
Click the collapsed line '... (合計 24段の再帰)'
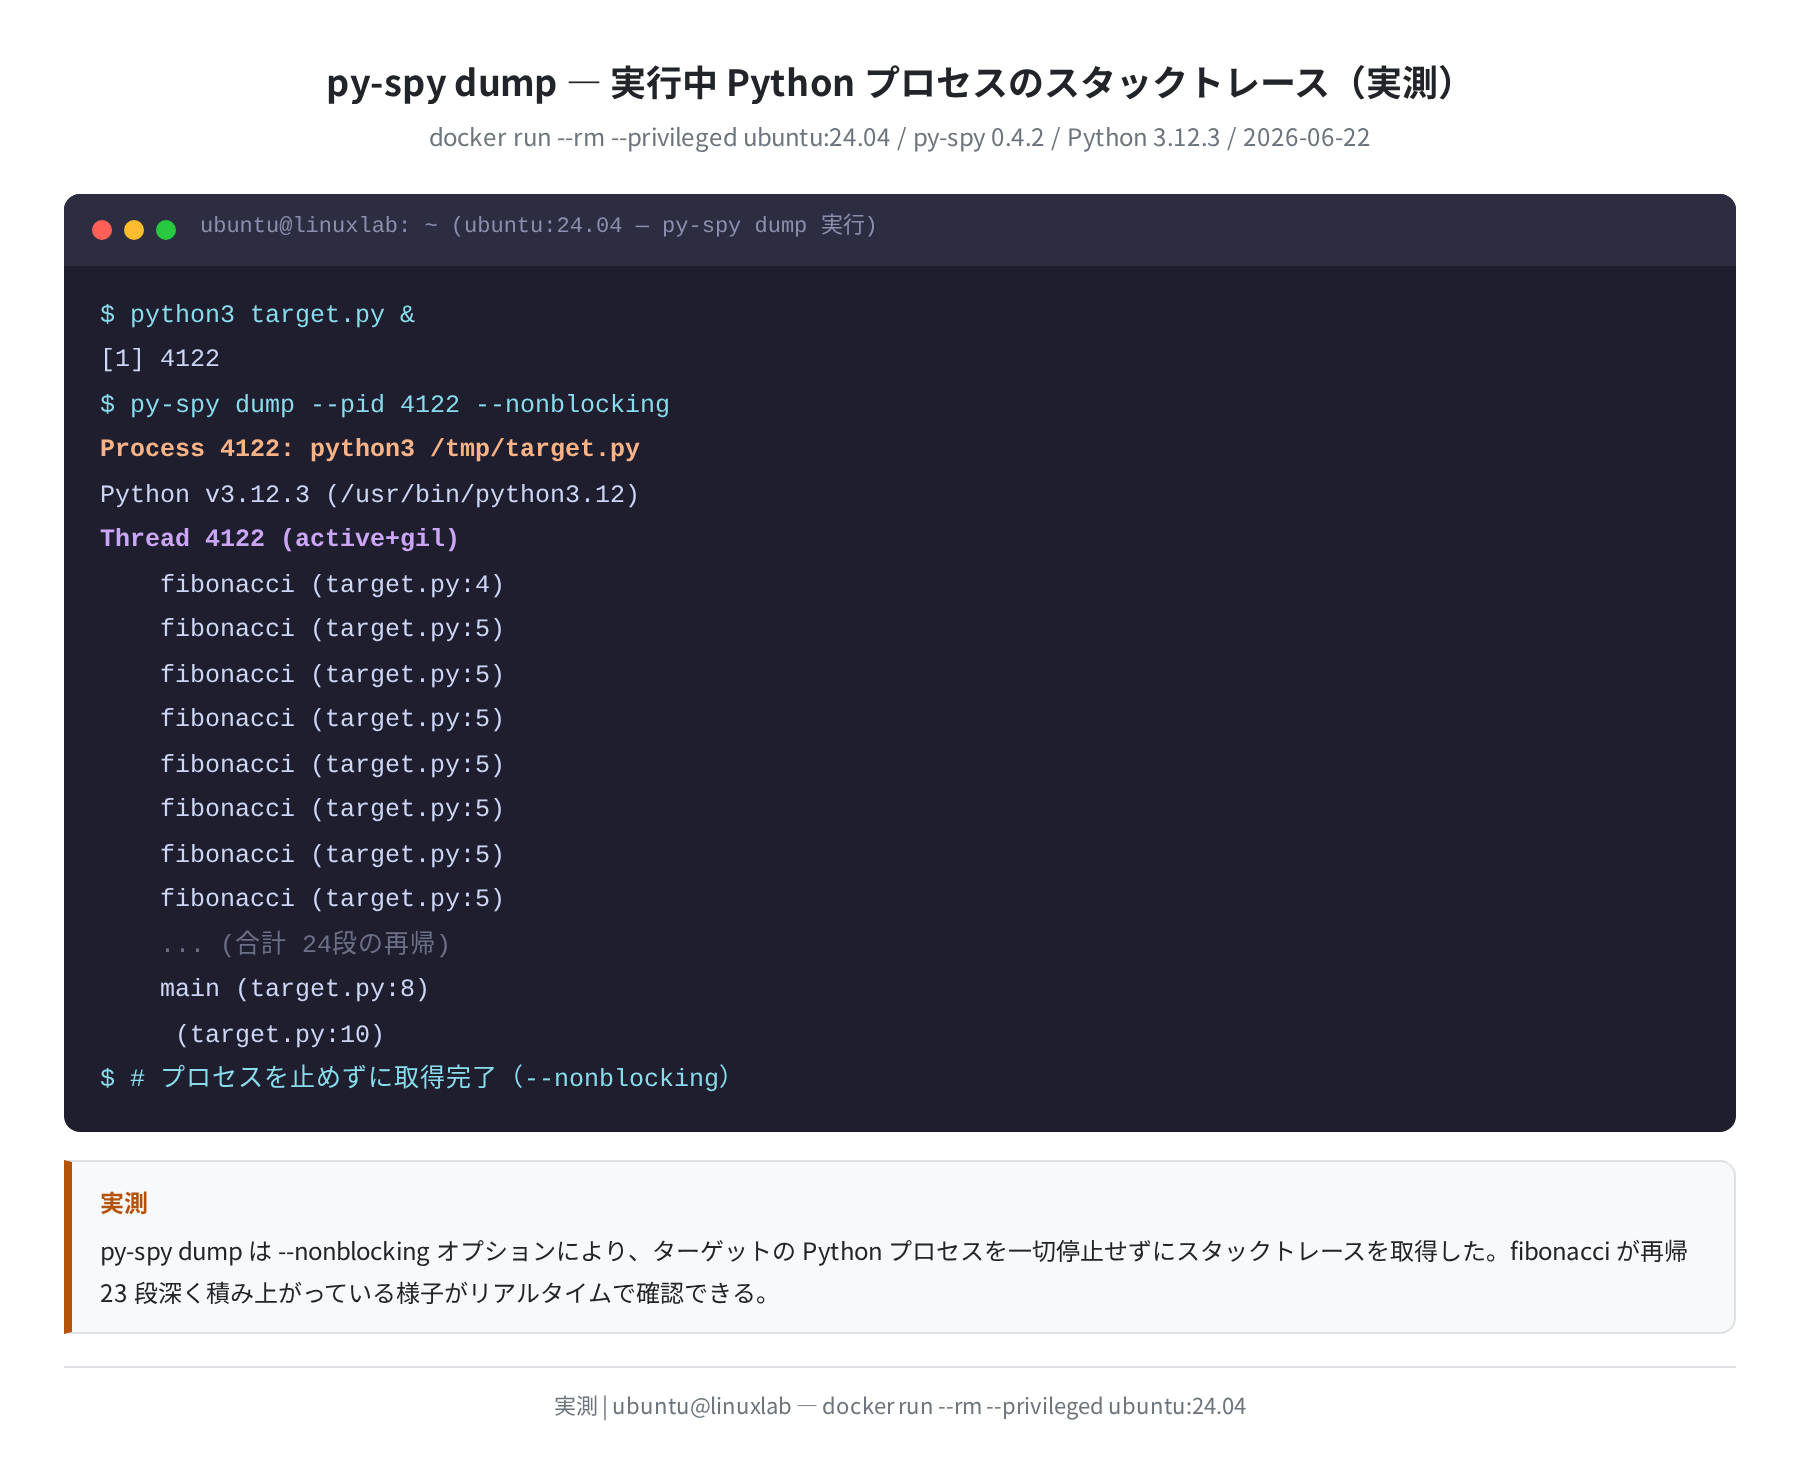click(x=305, y=944)
